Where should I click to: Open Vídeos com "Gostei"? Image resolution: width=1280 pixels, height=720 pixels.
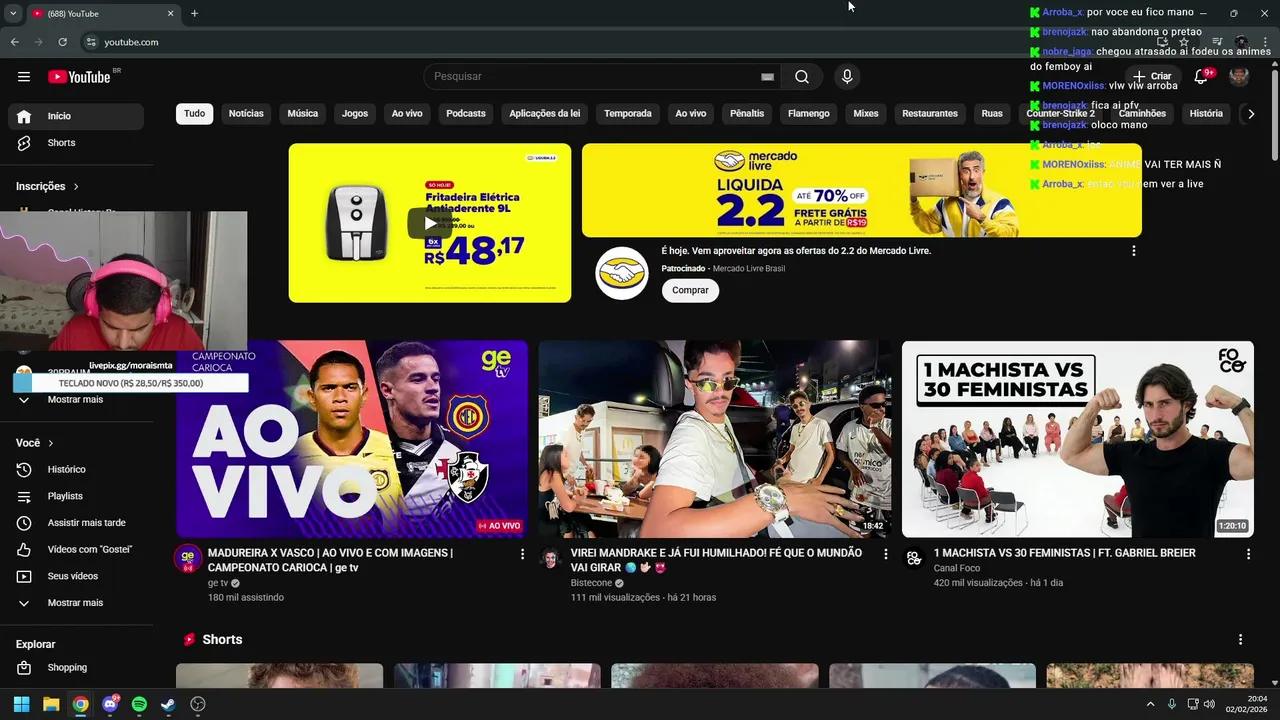pos(76,549)
